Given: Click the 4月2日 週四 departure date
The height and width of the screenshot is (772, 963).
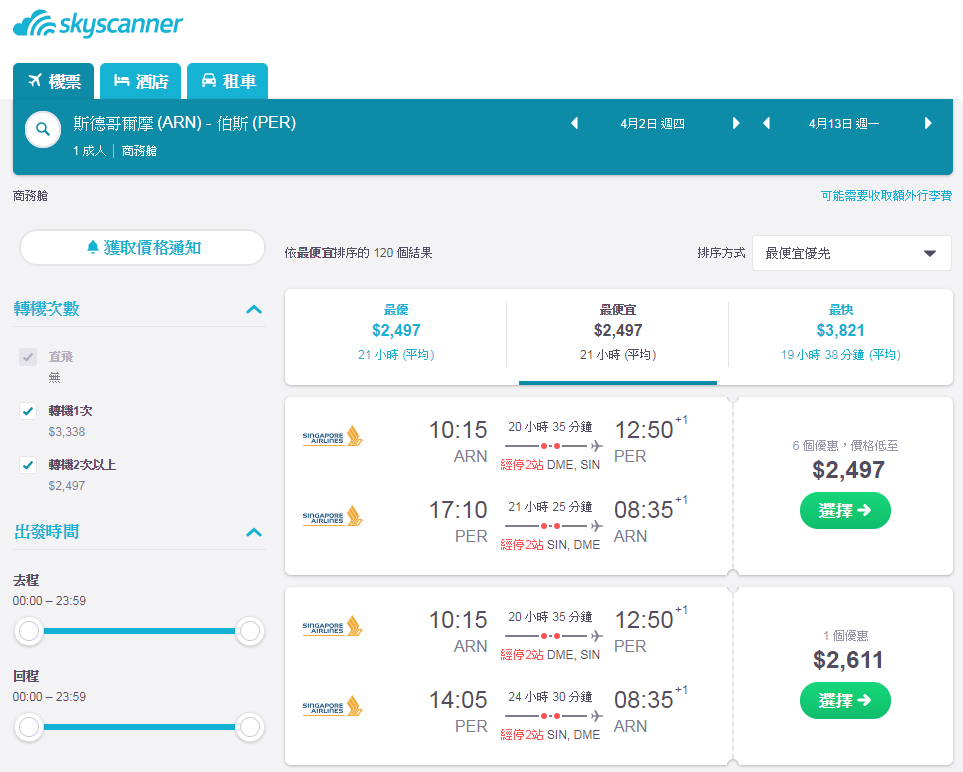Looking at the screenshot, I should click(652, 123).
